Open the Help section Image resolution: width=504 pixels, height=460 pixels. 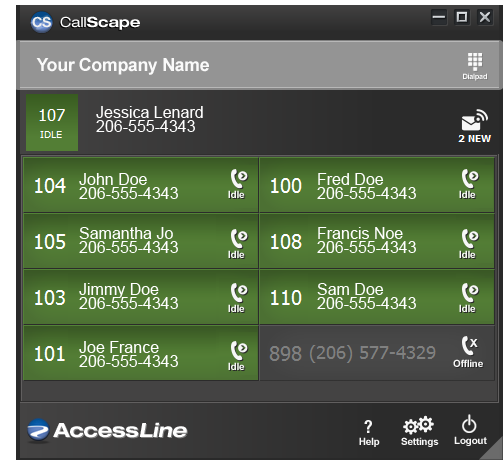[369, 433]
